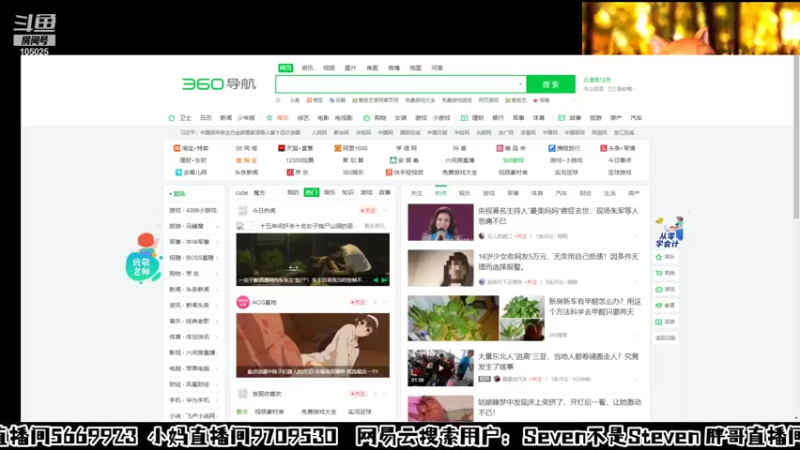800x450 pixels.
Task: Click the 游戏 icon in floating sidebar
Action: pos(659,289)
